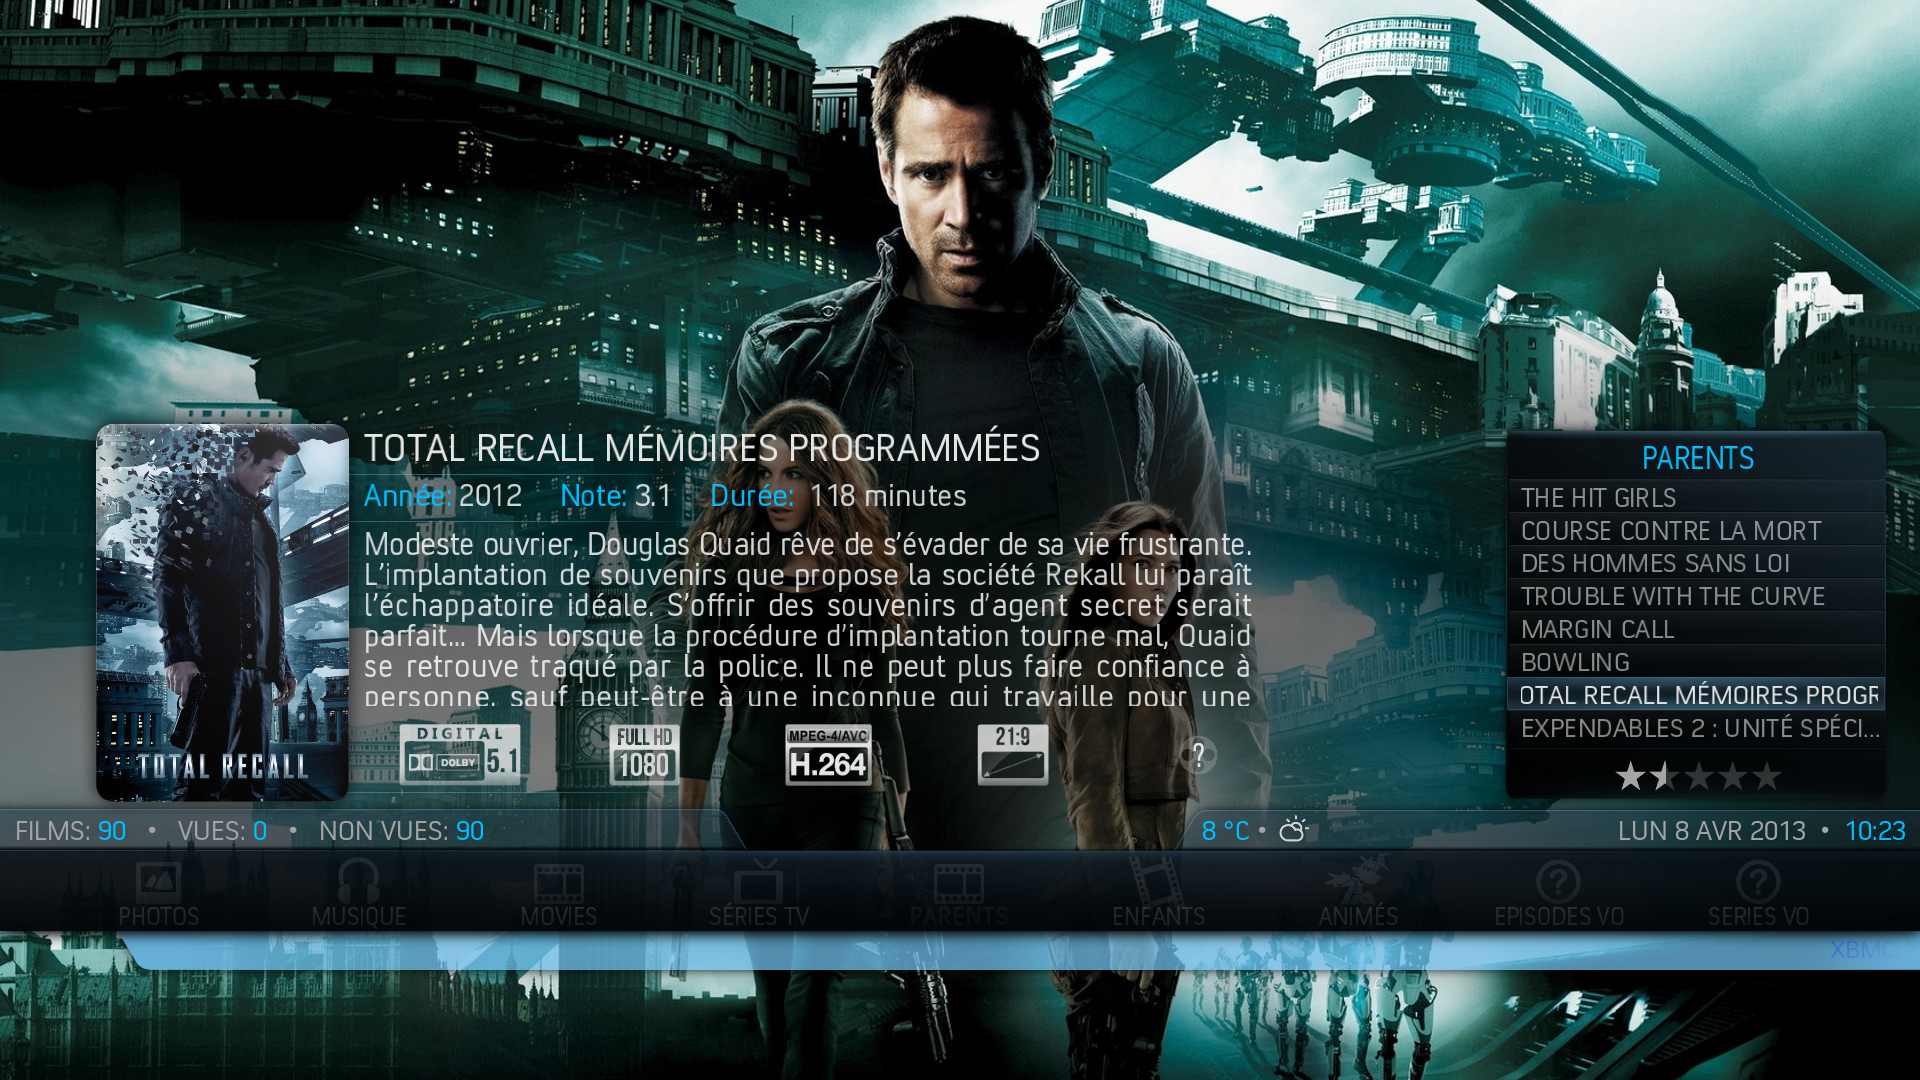Click the unknown studio question mark icon
Image resolution: width=1920 pixels, height=1080 pixels.
pos(1198,755)
